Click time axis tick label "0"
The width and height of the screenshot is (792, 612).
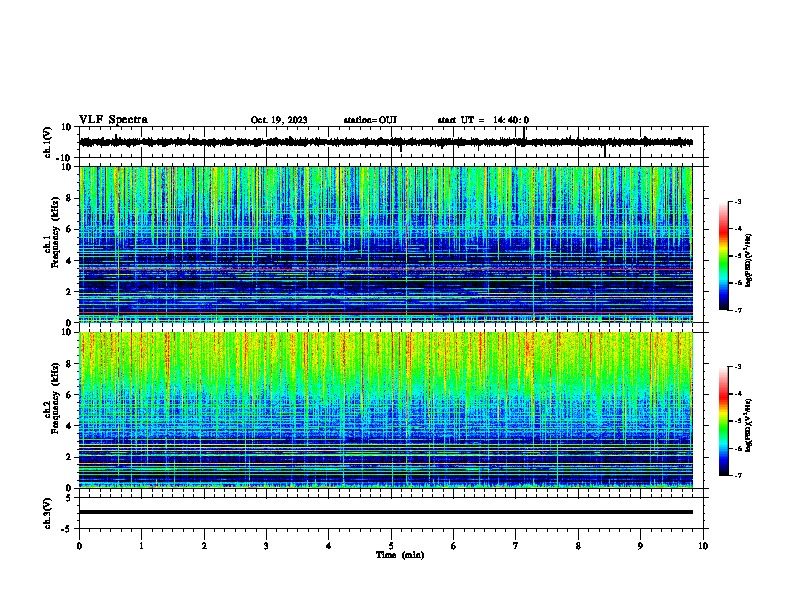click(x=79, y=545)
